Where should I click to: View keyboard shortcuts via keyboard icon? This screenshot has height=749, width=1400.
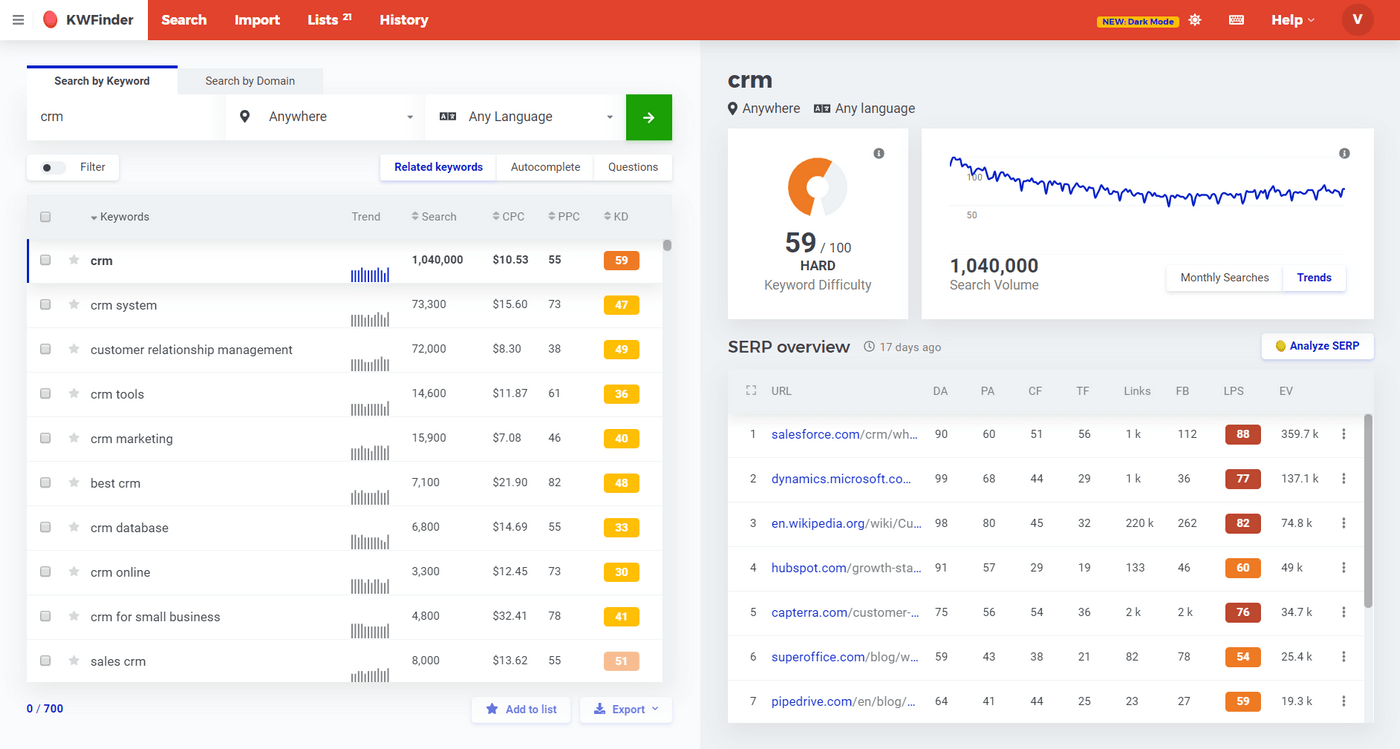pos(1236,19)
